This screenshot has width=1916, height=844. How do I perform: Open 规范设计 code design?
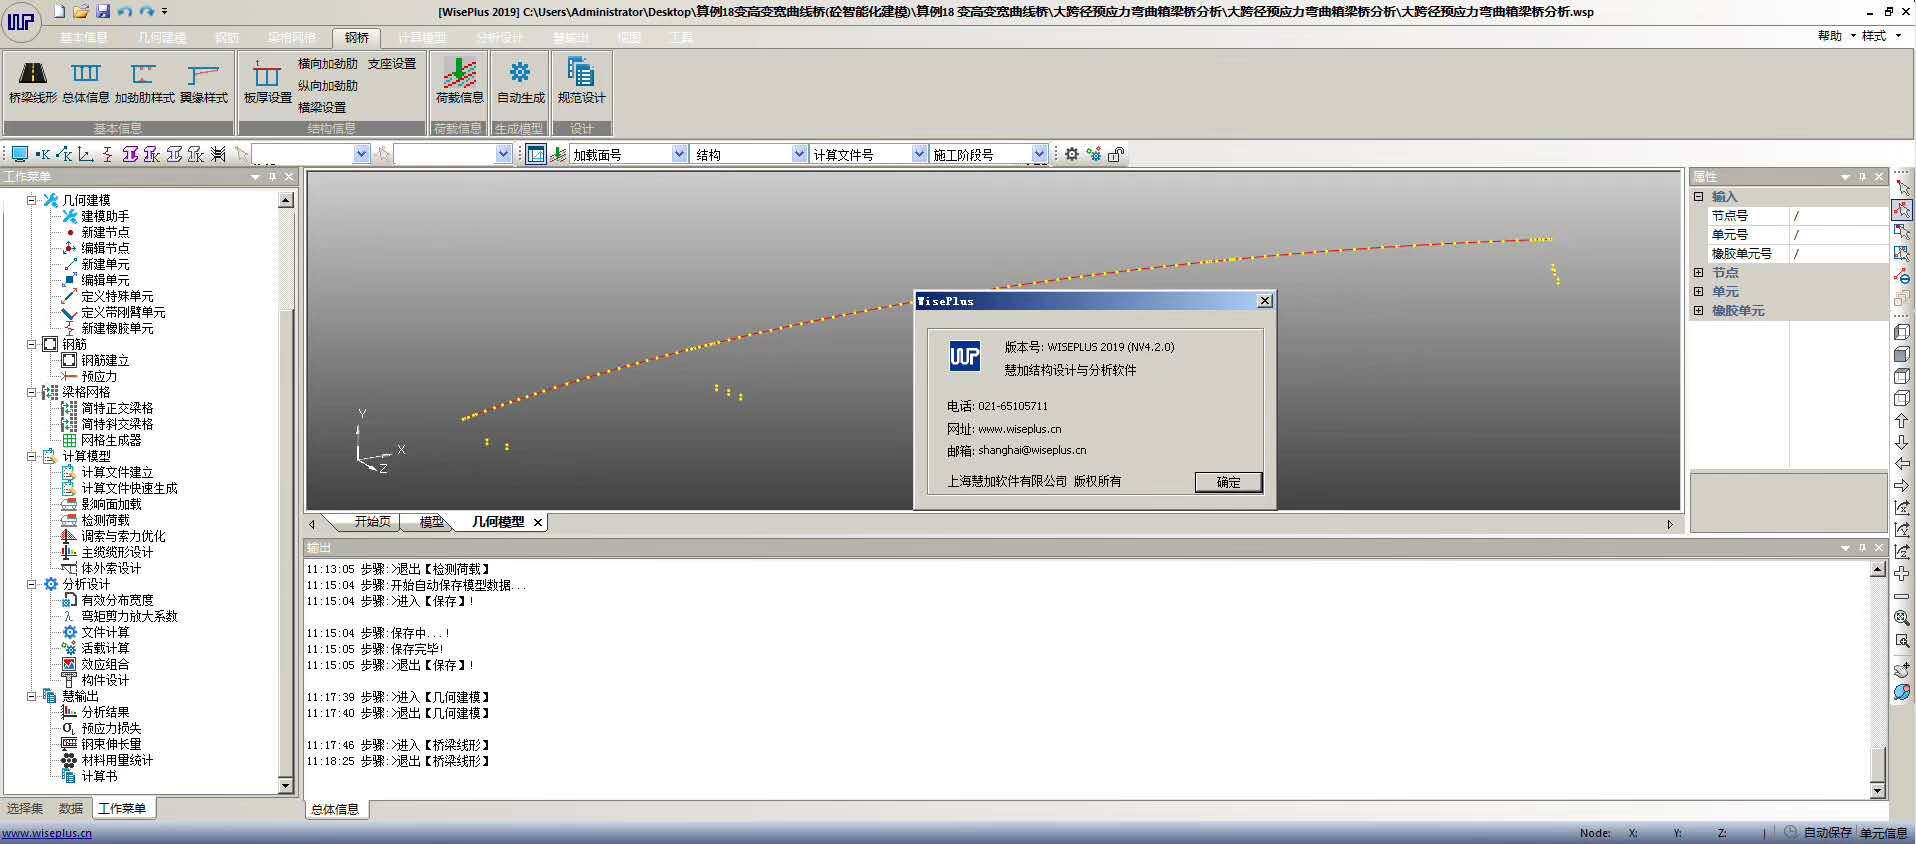tap(581, 82)
